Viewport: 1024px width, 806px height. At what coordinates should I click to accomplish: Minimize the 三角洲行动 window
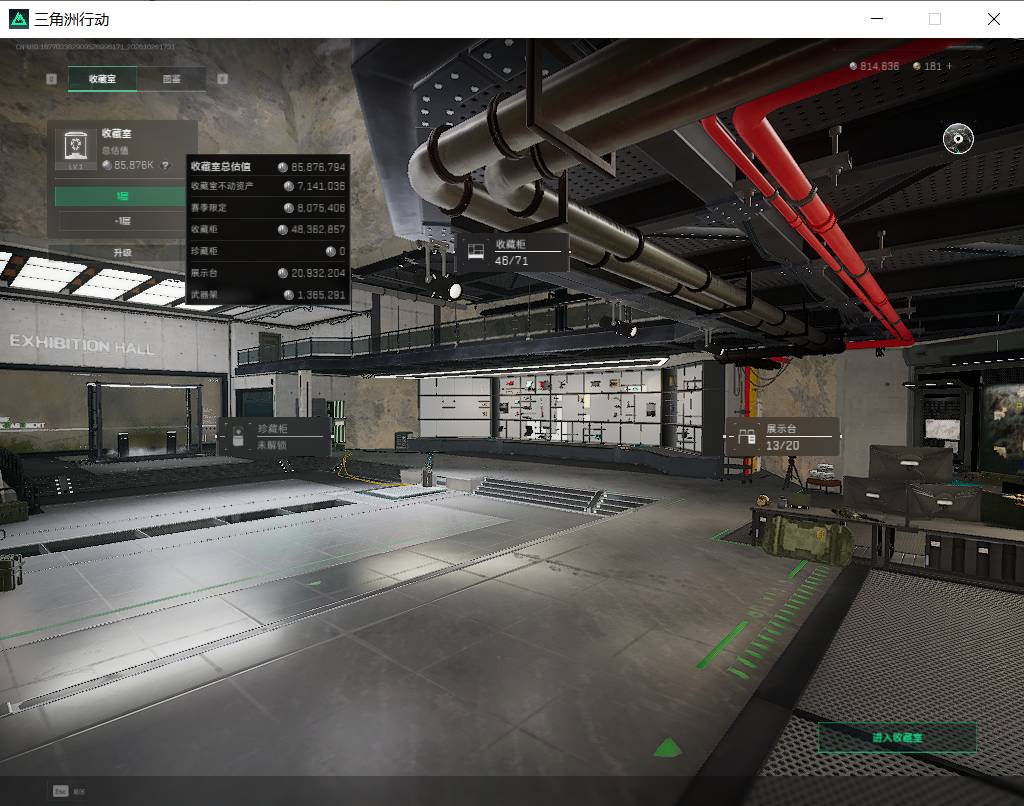(x=877, y=19)
